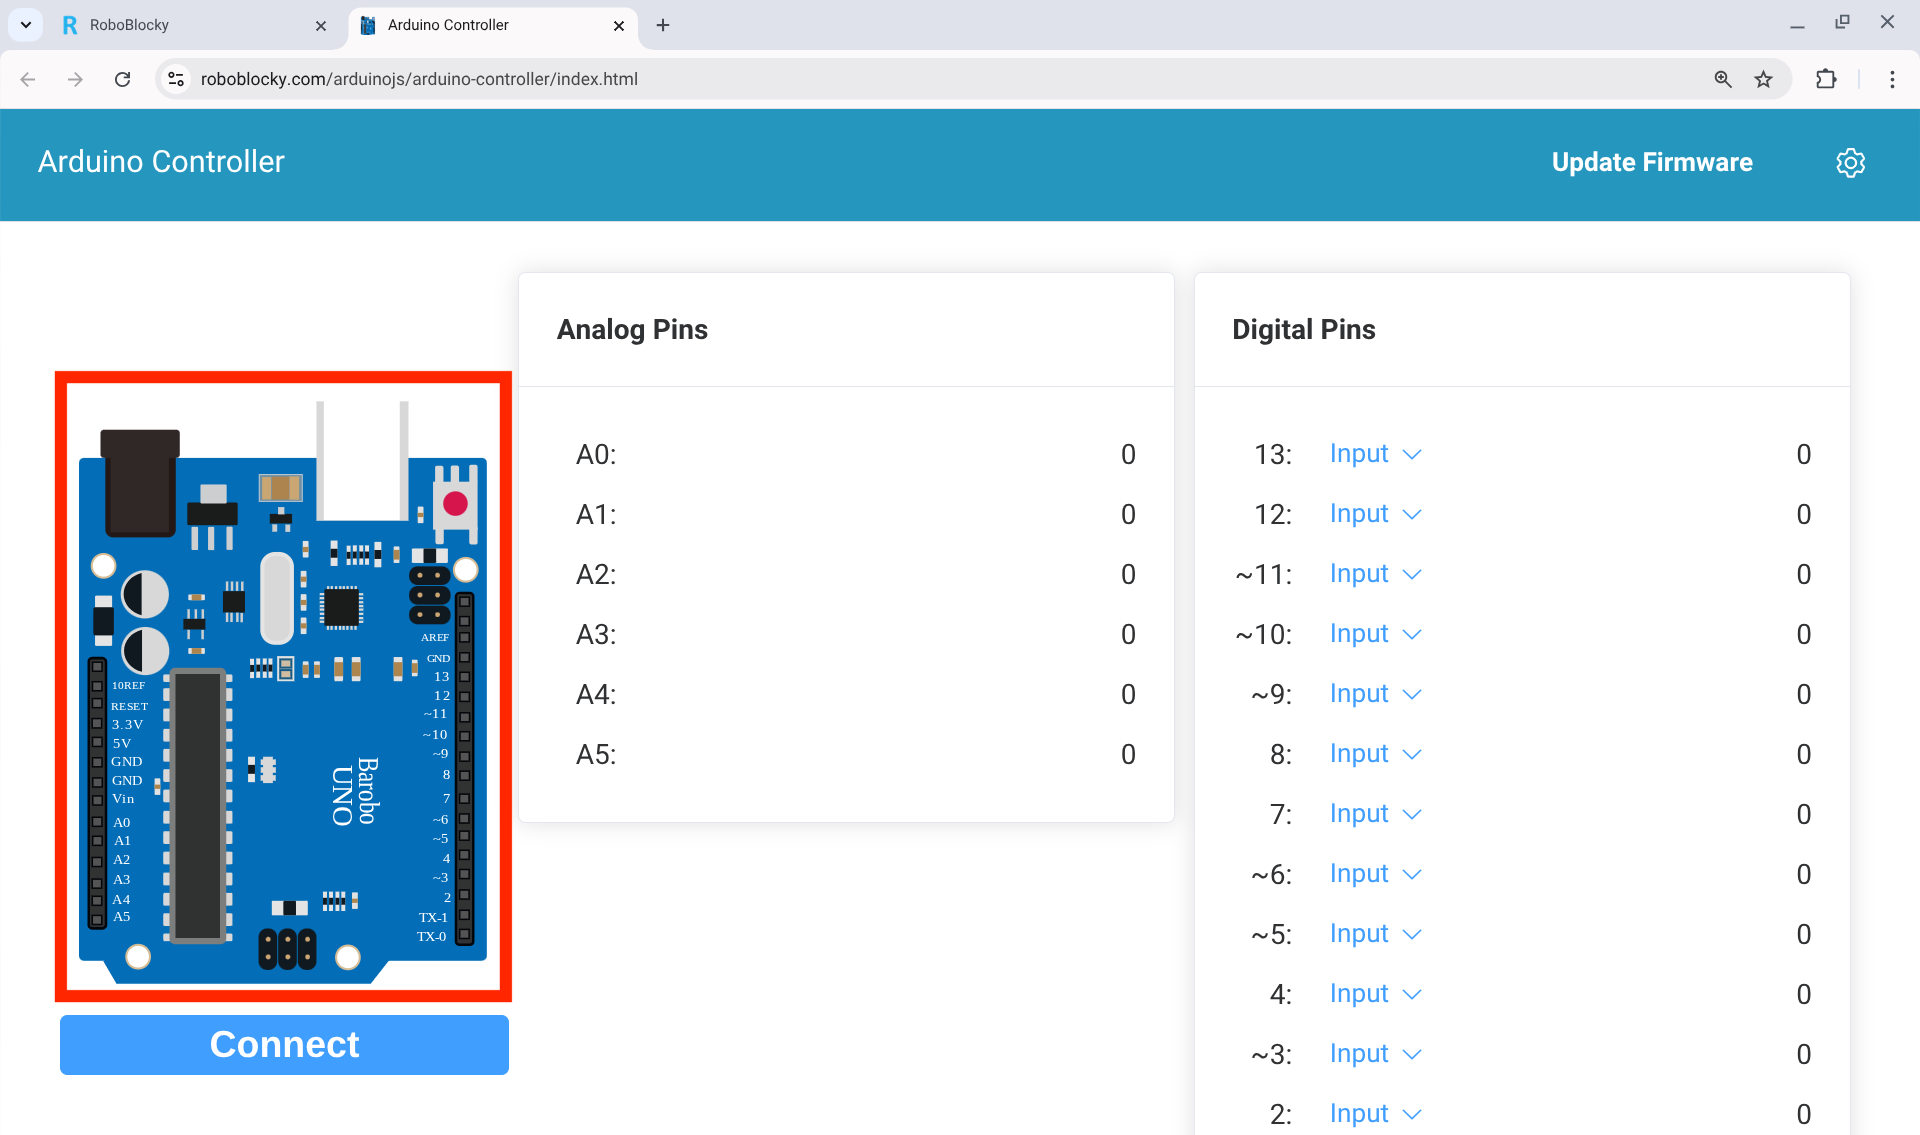The height and width of the screenshot is (1135, 1920).
Task: Open a new browser tab
Action: coord(663,25)
